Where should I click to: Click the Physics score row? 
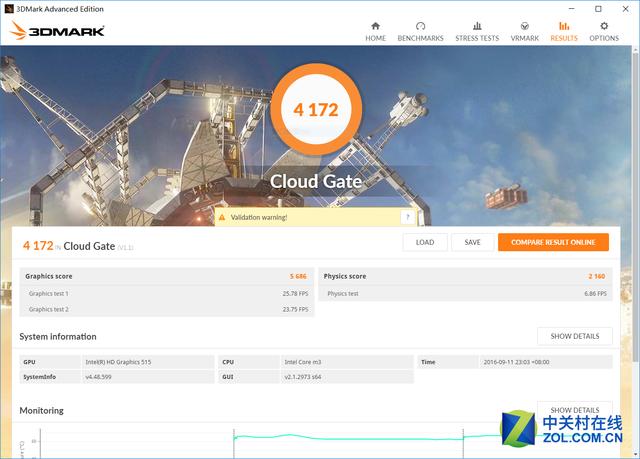[465, 276]
